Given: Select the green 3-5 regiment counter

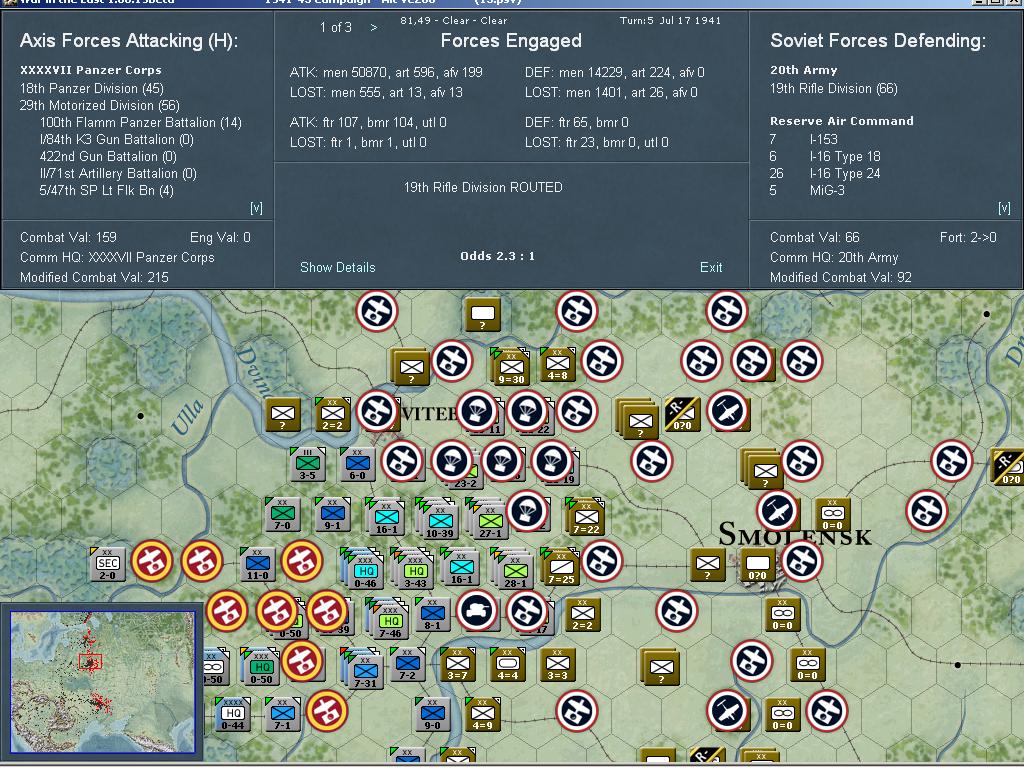Looking at the screenshot, I should (x=307, y=464).
